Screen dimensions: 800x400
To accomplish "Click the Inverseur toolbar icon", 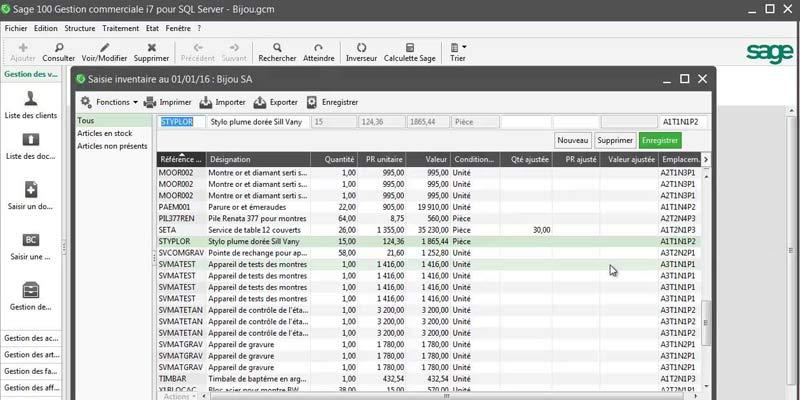I will click(361, 47).
